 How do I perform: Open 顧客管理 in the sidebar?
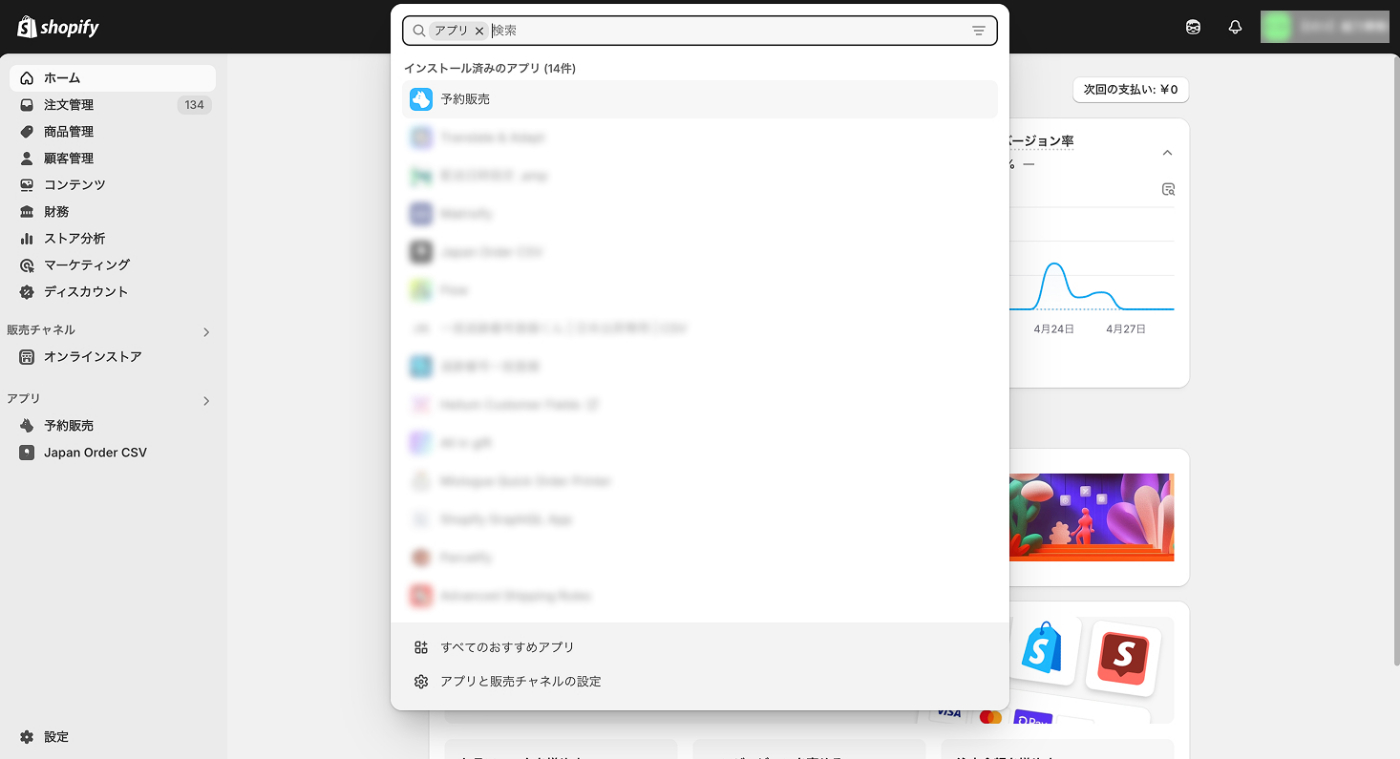click(x=113, y=158)
